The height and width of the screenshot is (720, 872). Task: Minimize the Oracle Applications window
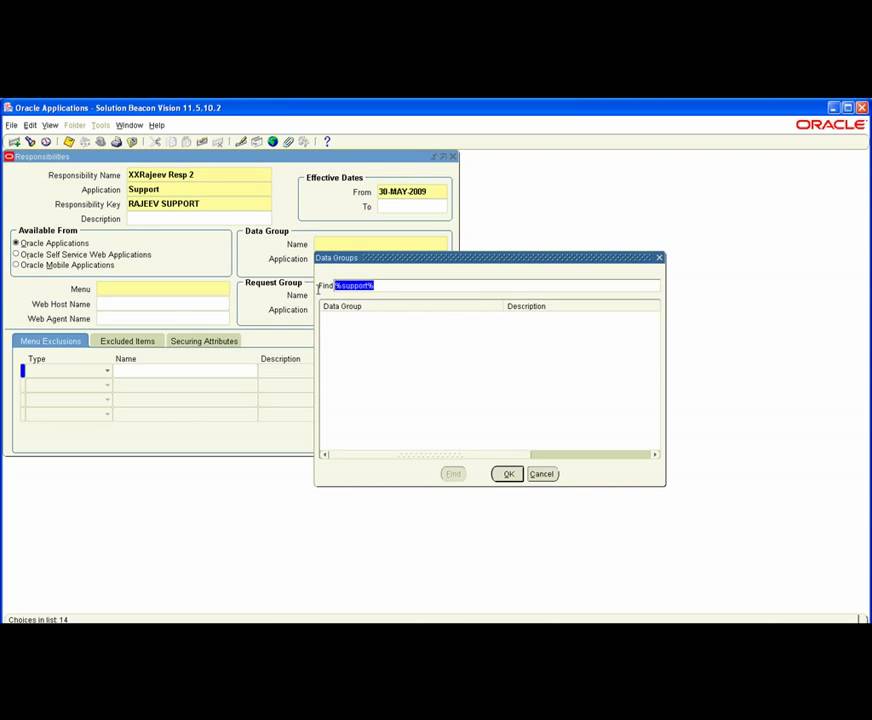[x=833, y=108]
